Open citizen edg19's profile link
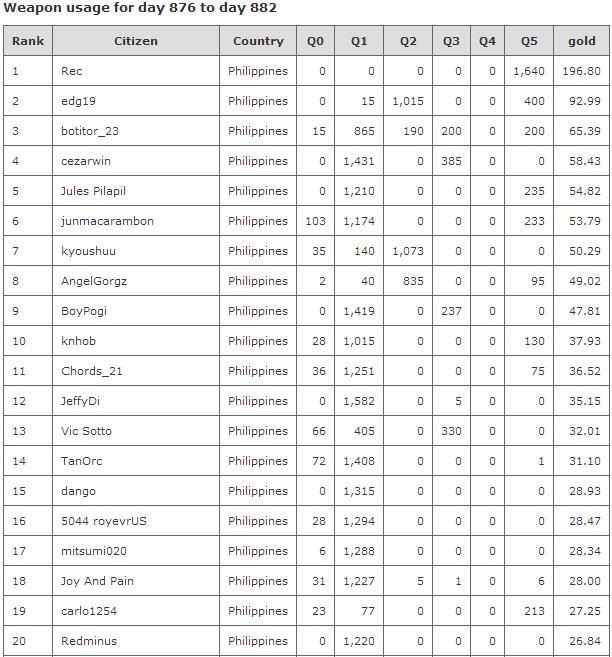The image size is (612, 657). pos(78,101)
